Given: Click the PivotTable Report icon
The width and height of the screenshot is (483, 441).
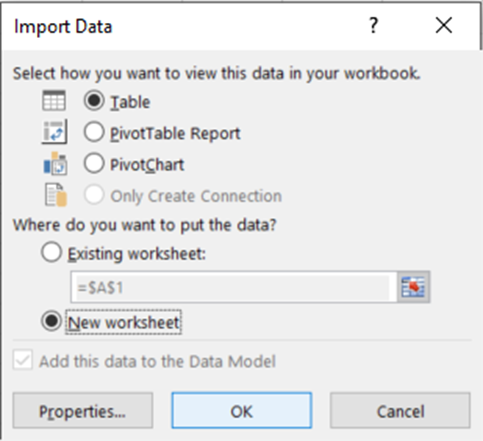Looking at the screenshot, I should tap(54, 132).
